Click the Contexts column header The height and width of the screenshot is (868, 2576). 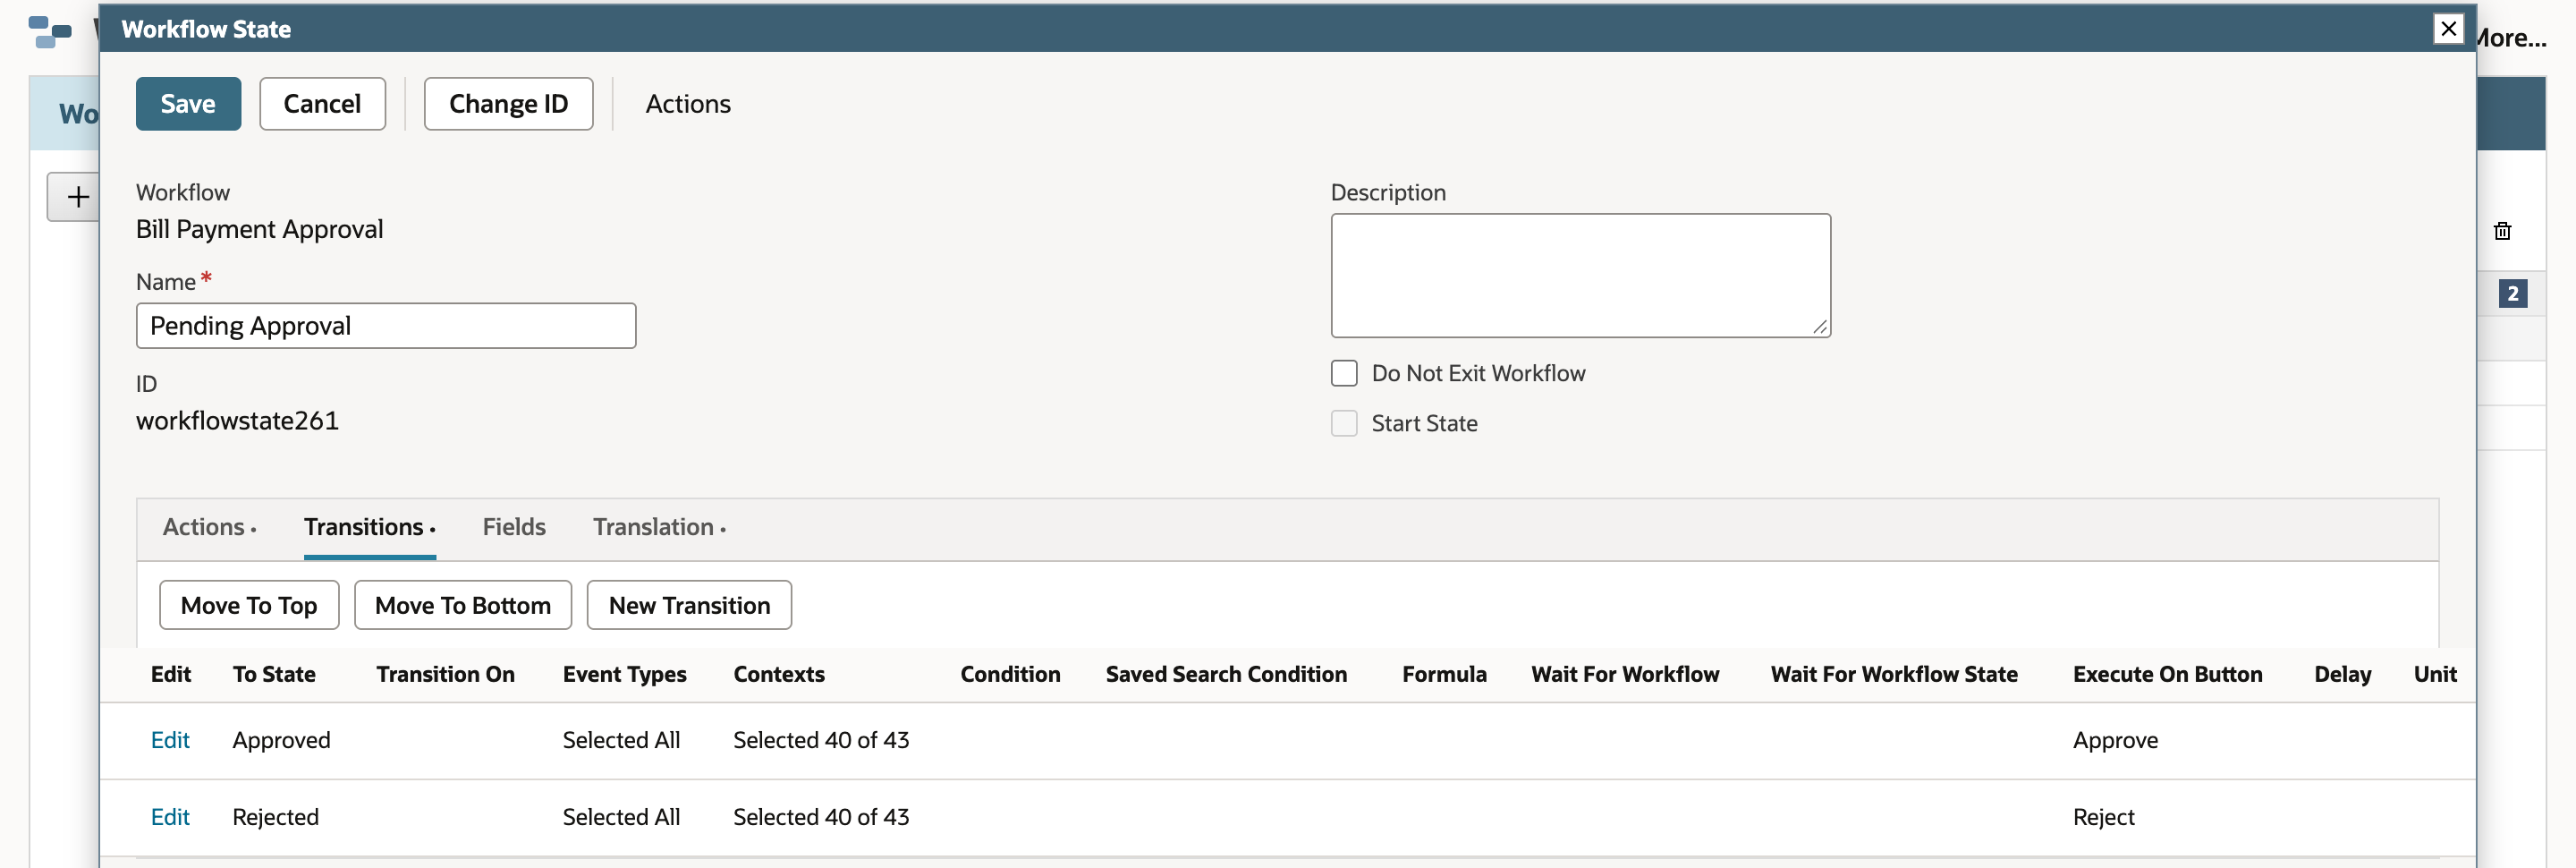(779, 674)
